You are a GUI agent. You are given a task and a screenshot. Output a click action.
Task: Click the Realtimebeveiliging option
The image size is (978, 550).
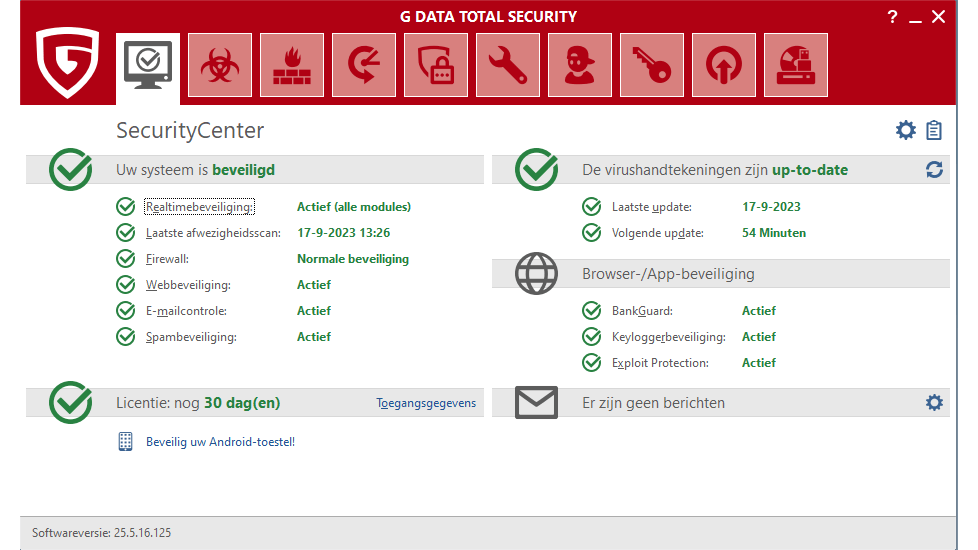point(200,207)
